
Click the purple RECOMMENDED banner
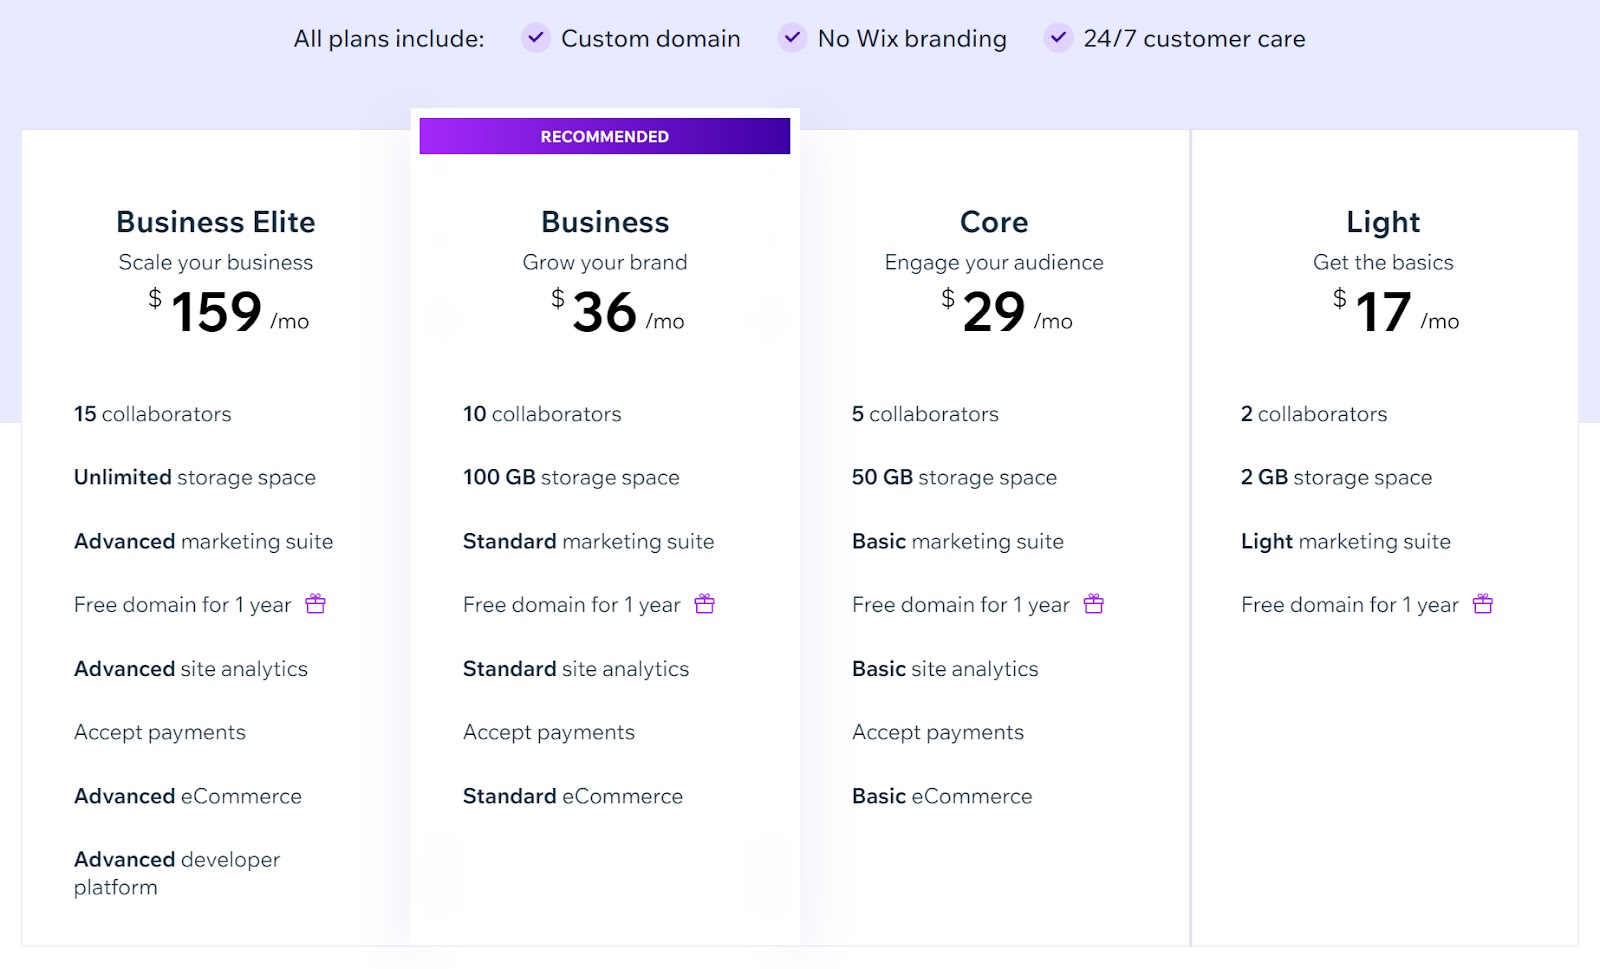point(605,136)
